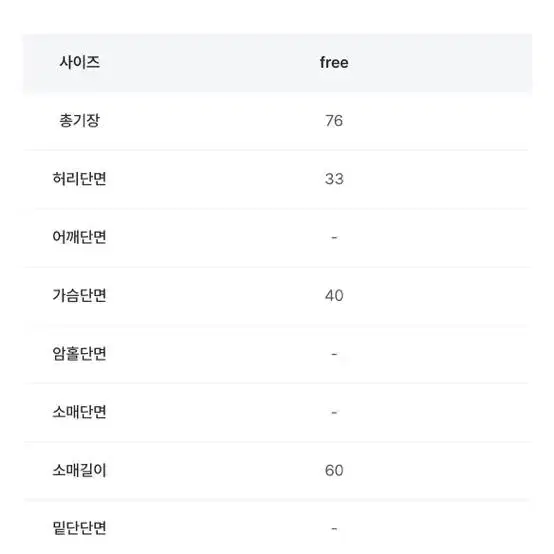
Task: Select the 허리단면 row label
Action: click(x=79, y=179)
